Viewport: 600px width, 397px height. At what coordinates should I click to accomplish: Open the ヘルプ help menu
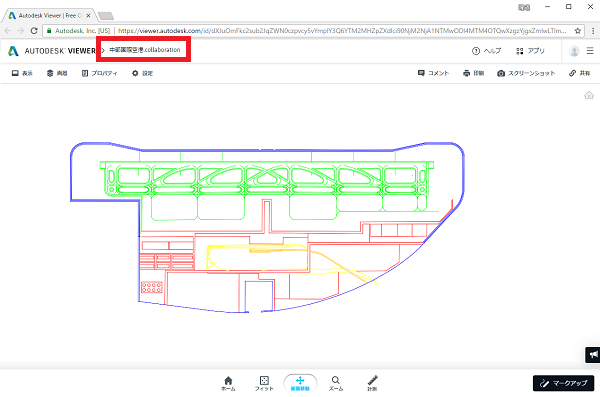(x=486, y=51)
